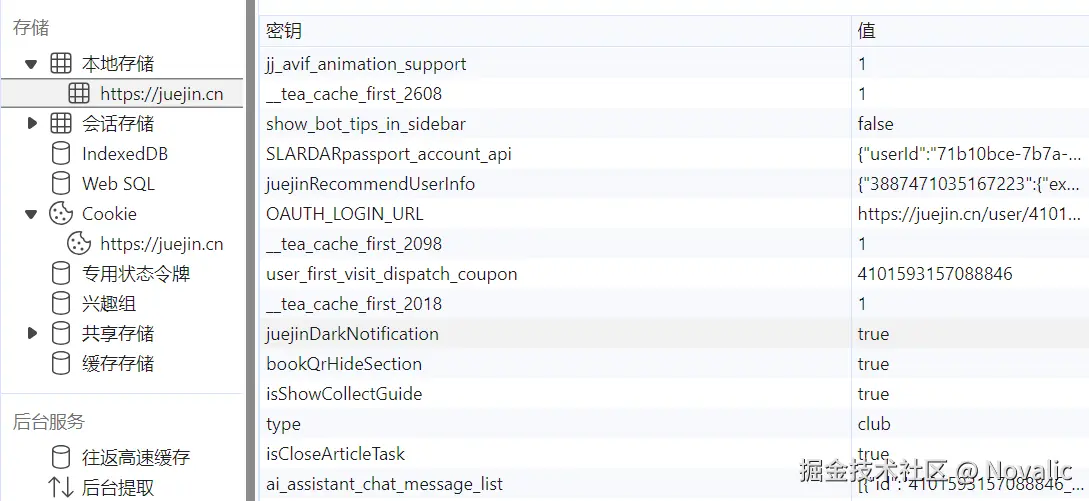The image size is (1089, 501).
Task: Open 兴趣组 in the sidebar
Action: click(109, 304)
